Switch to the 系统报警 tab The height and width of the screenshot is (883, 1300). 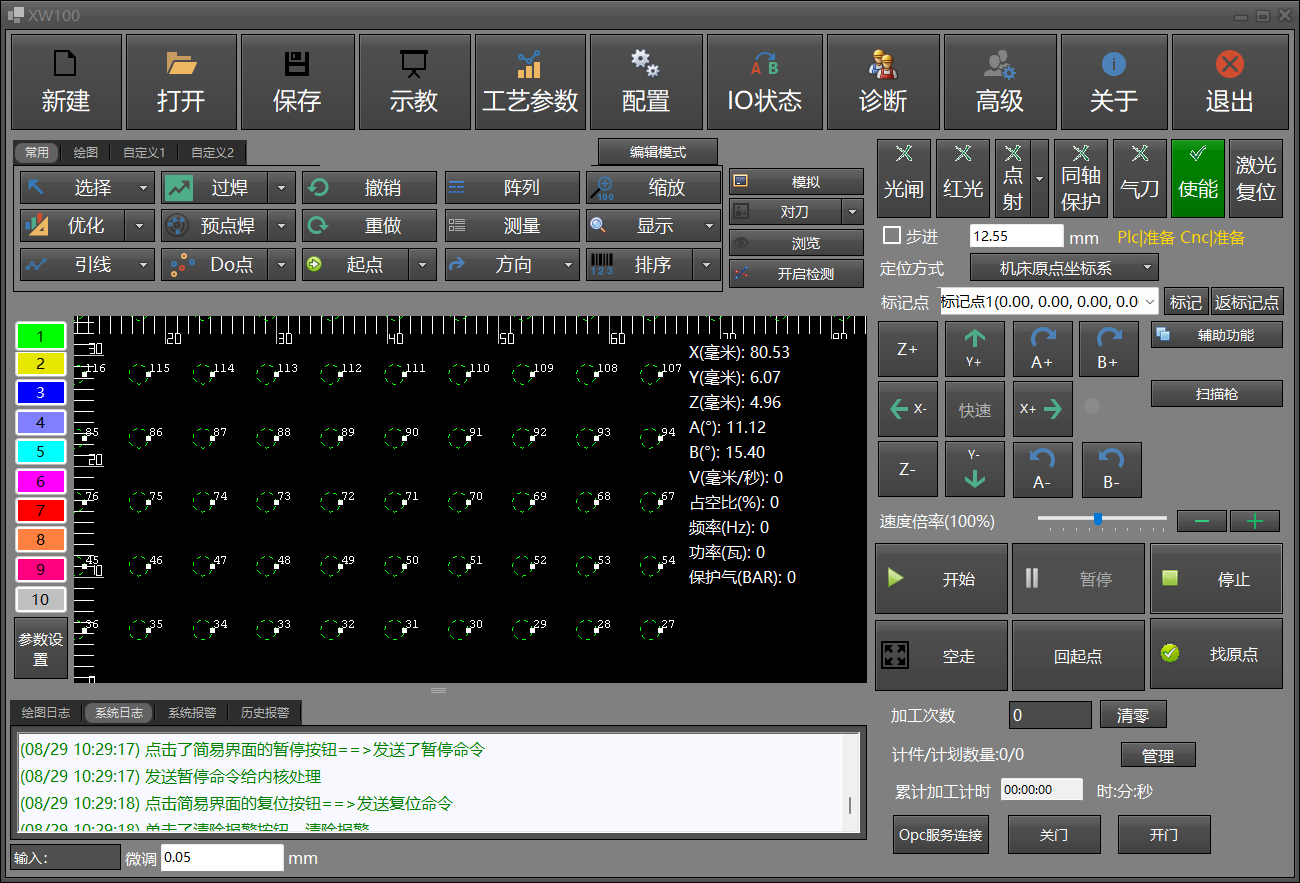(x=191, y=713)
